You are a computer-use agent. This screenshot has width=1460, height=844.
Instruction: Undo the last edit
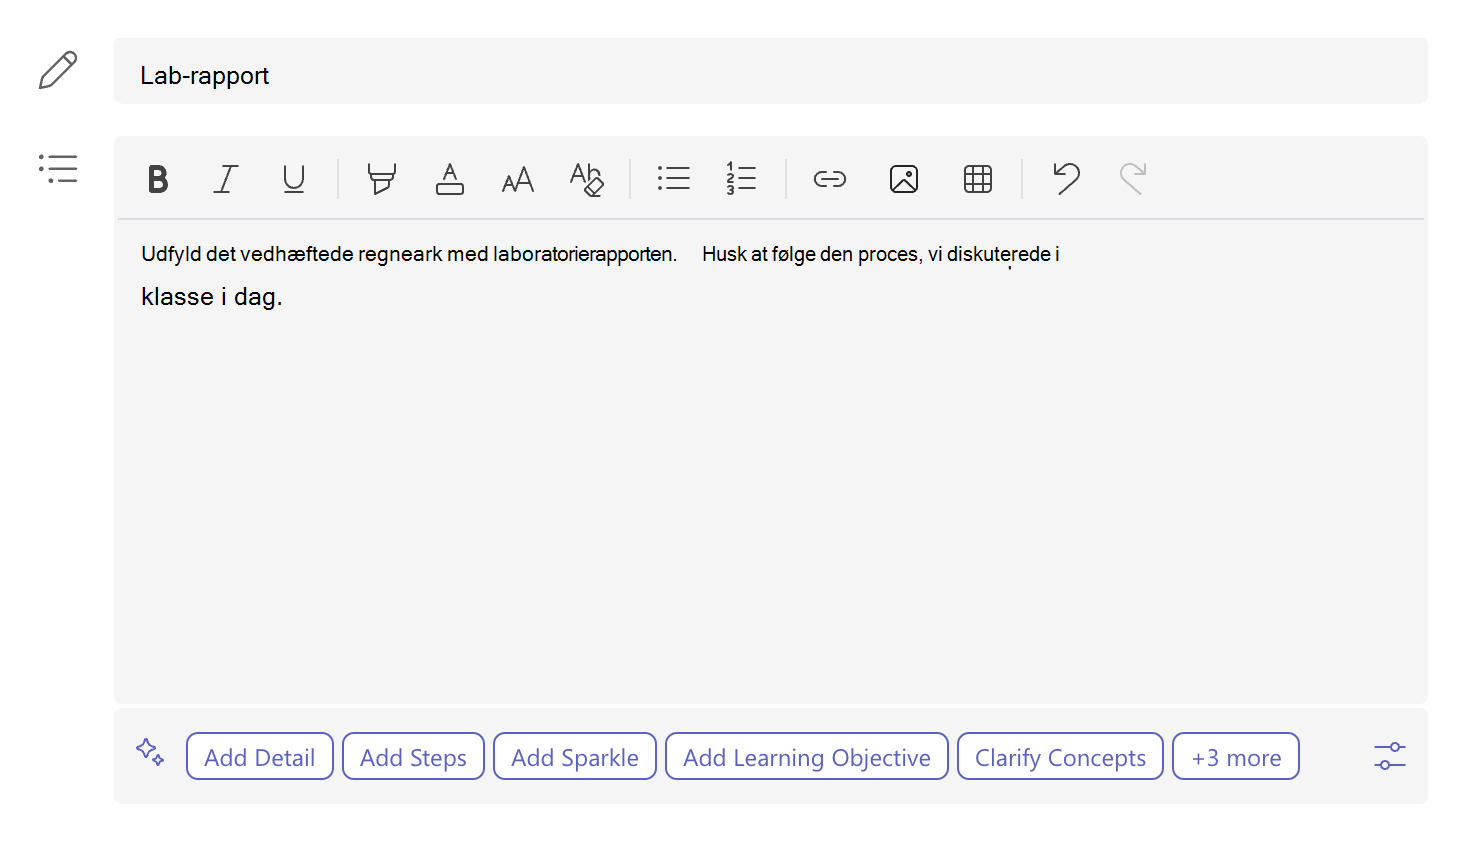(1066, 179)
